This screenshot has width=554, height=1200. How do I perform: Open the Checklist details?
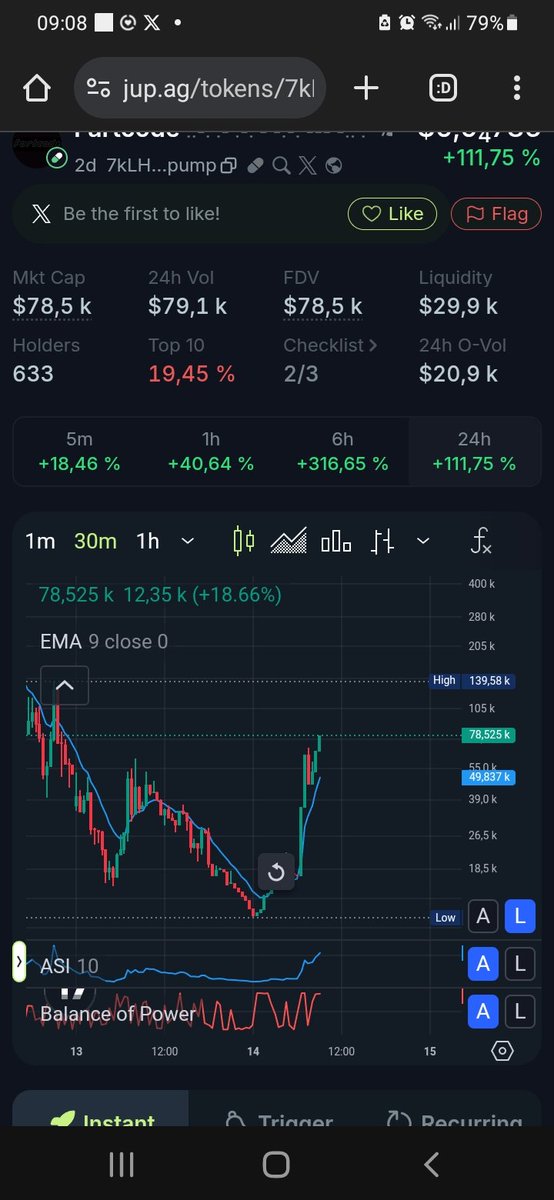[x=331, y=345]
